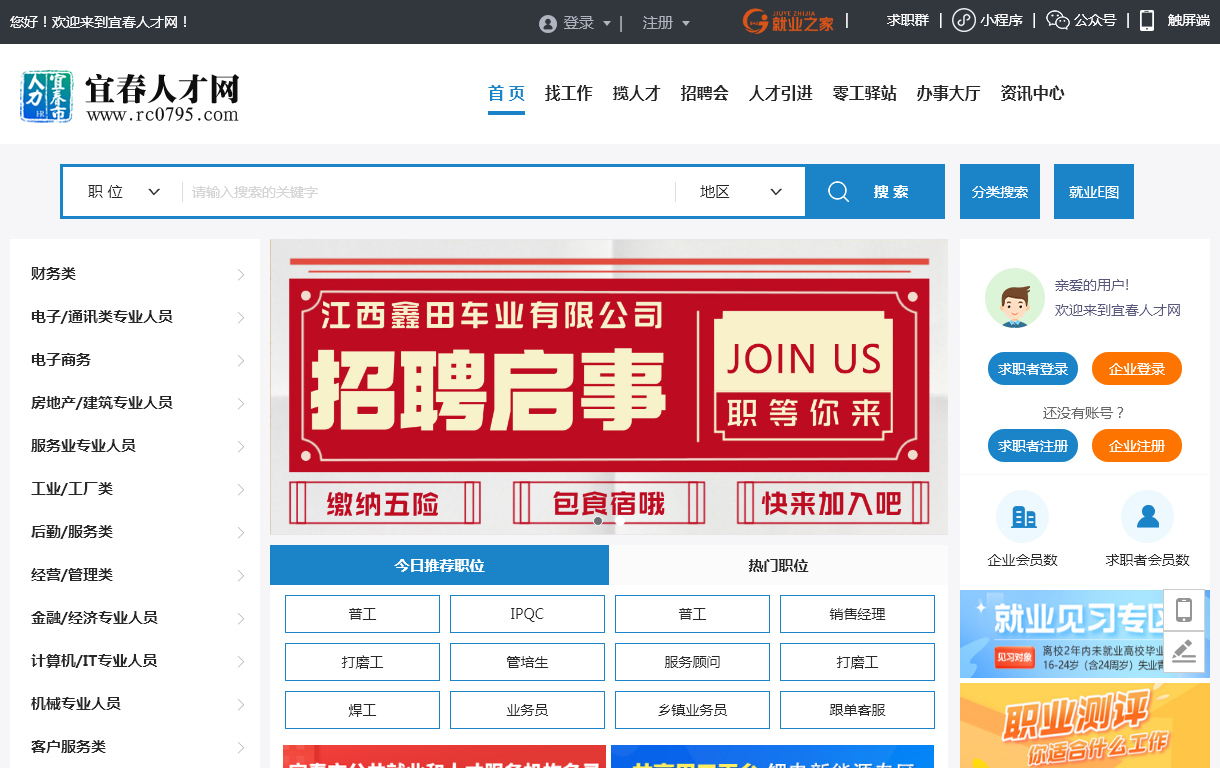Viewport: 1220px width, 768px height.
Task: Open the 地区 region dropdown
Action: [x=740, y=192]
